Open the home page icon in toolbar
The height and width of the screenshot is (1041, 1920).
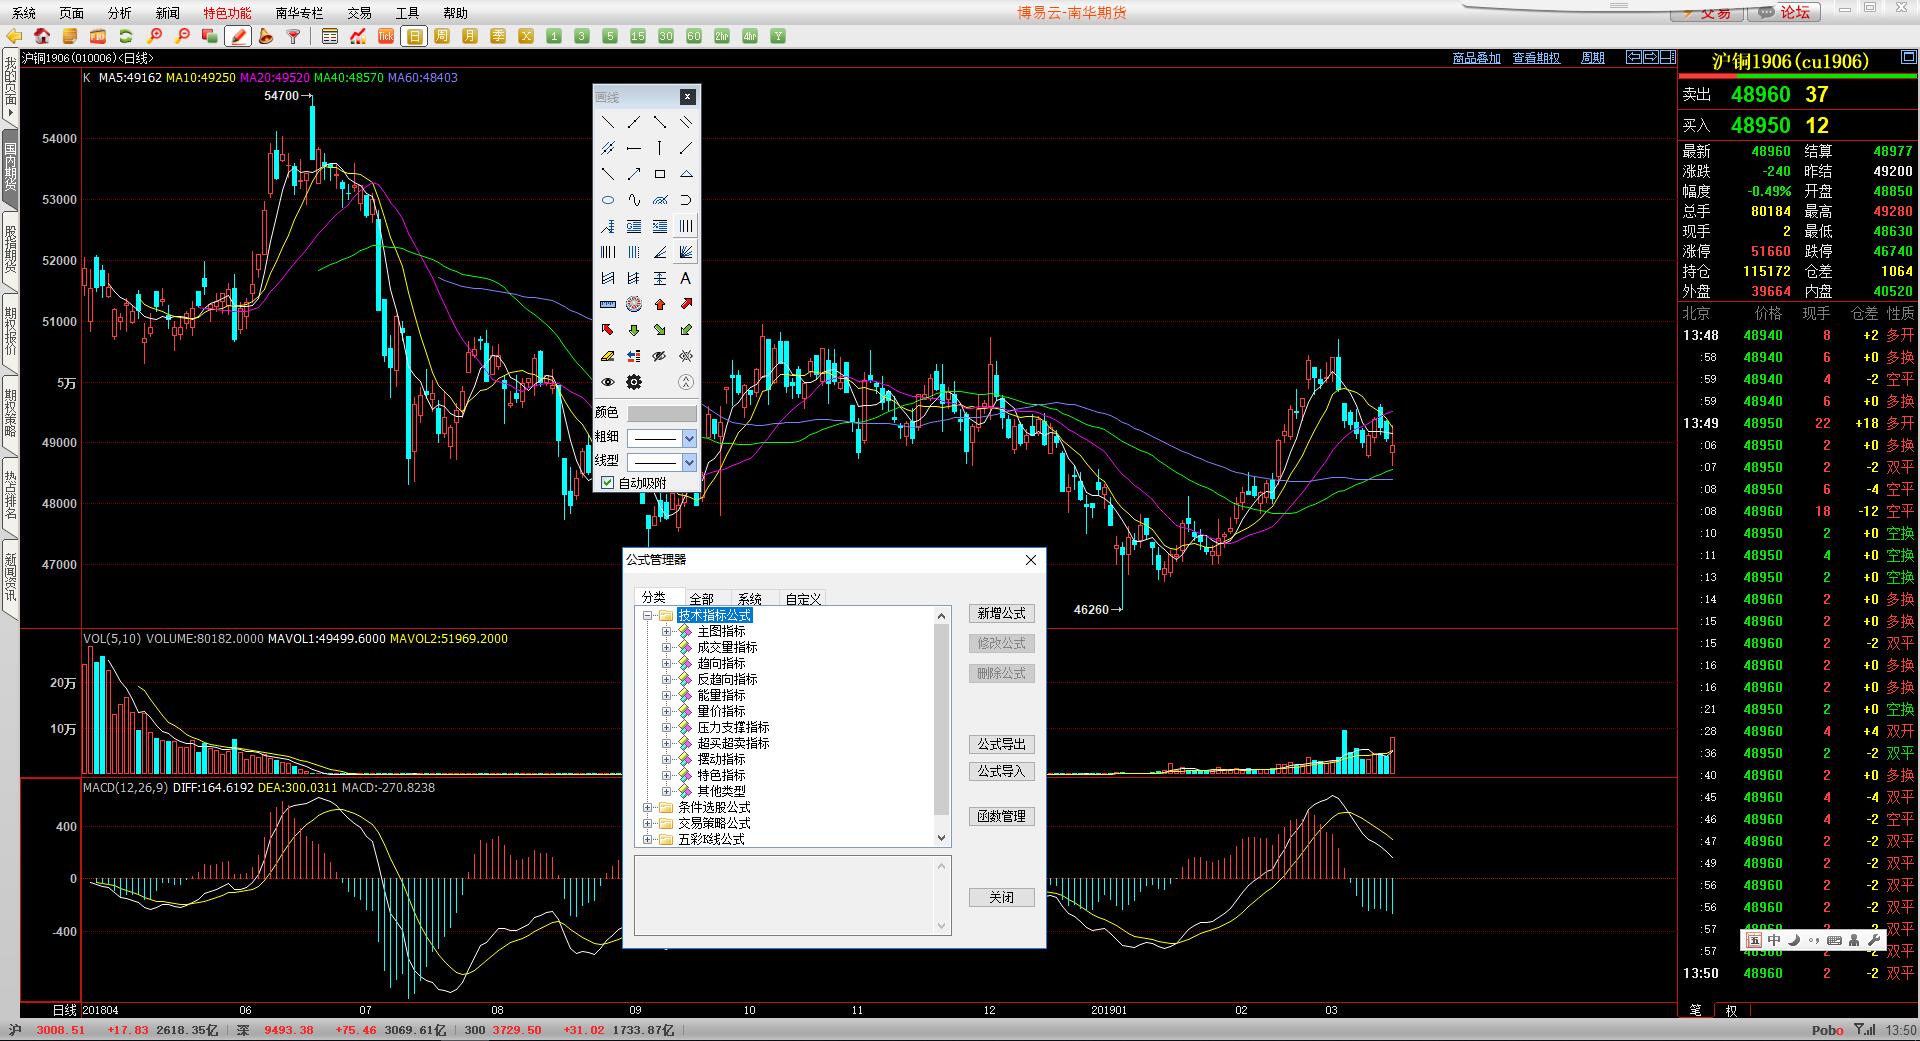click(42, 36)
